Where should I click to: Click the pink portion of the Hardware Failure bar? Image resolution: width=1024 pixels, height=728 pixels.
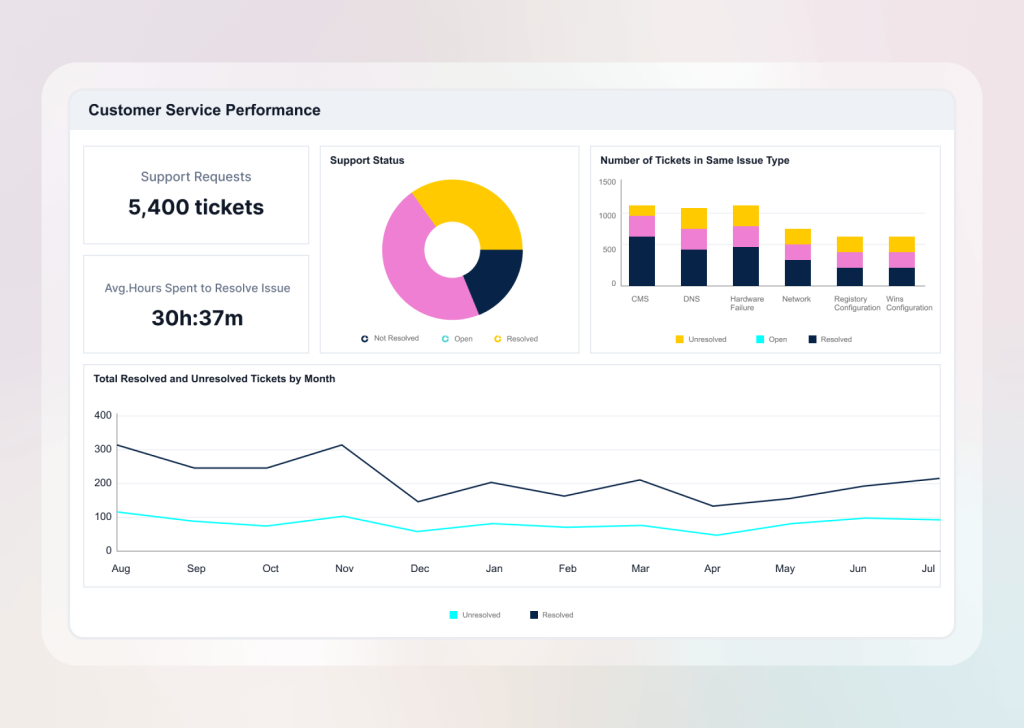tap(746, 236)
